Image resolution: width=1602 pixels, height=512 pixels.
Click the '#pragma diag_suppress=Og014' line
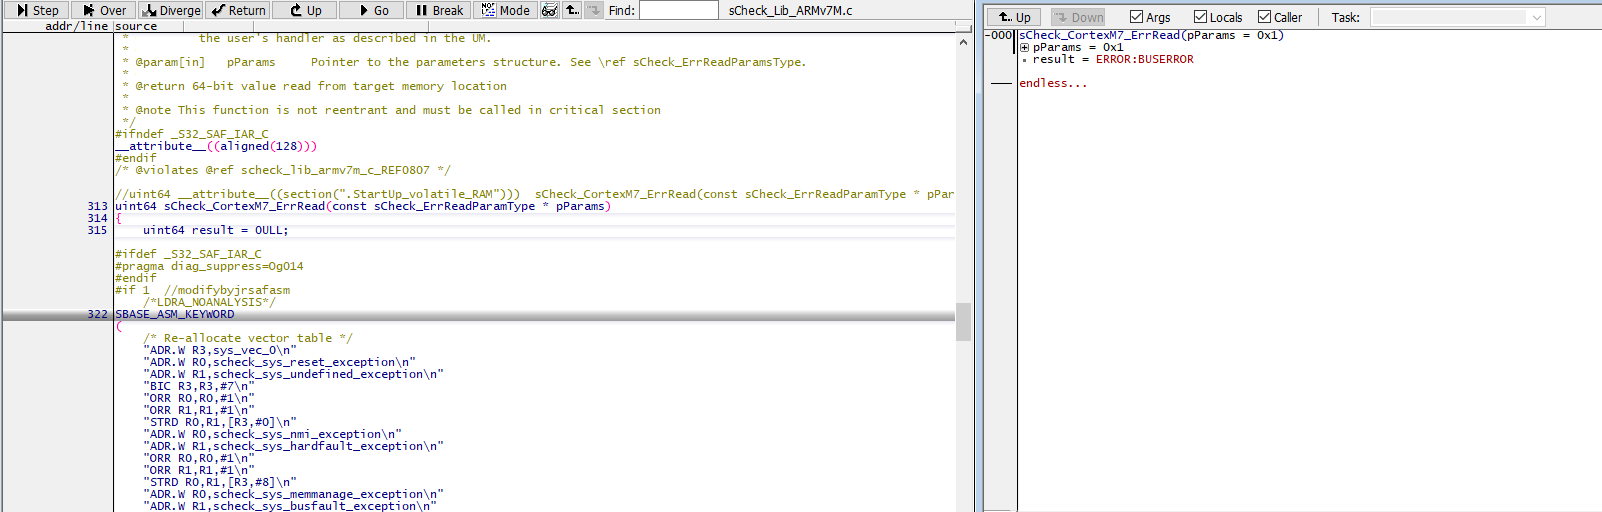click(209, 266)
